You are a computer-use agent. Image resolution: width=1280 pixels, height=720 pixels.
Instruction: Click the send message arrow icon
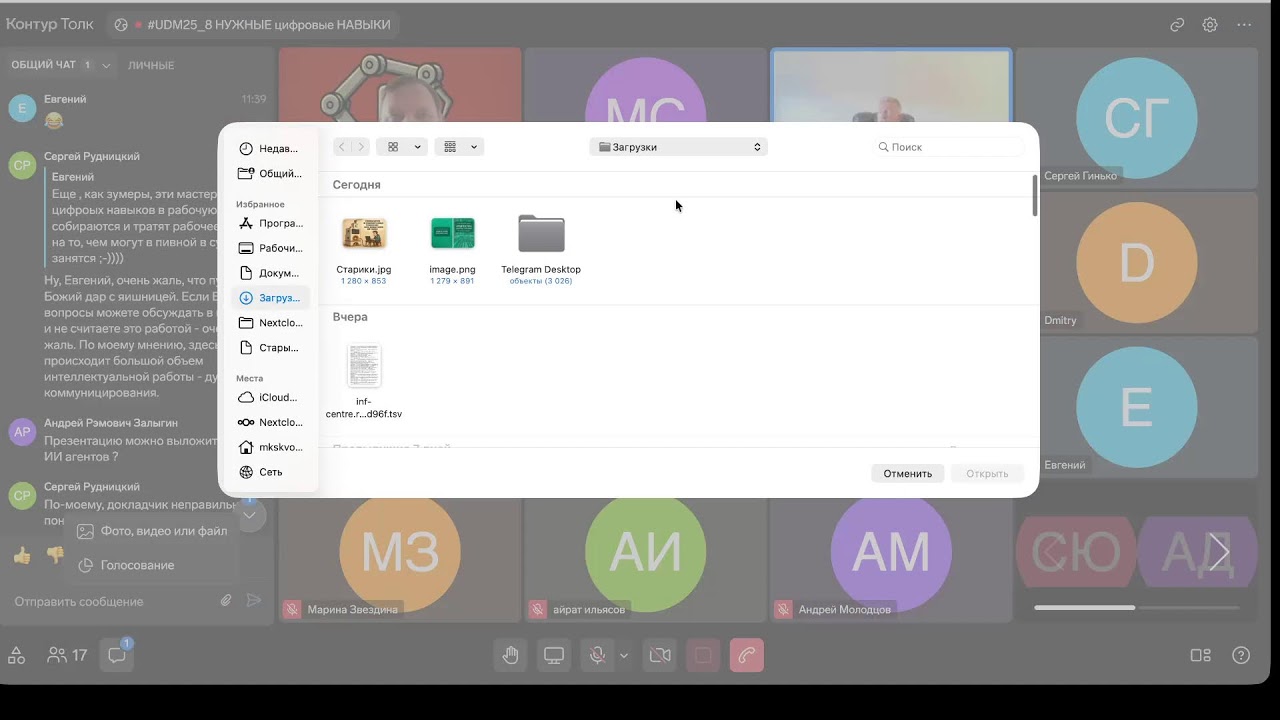(254, 601)
